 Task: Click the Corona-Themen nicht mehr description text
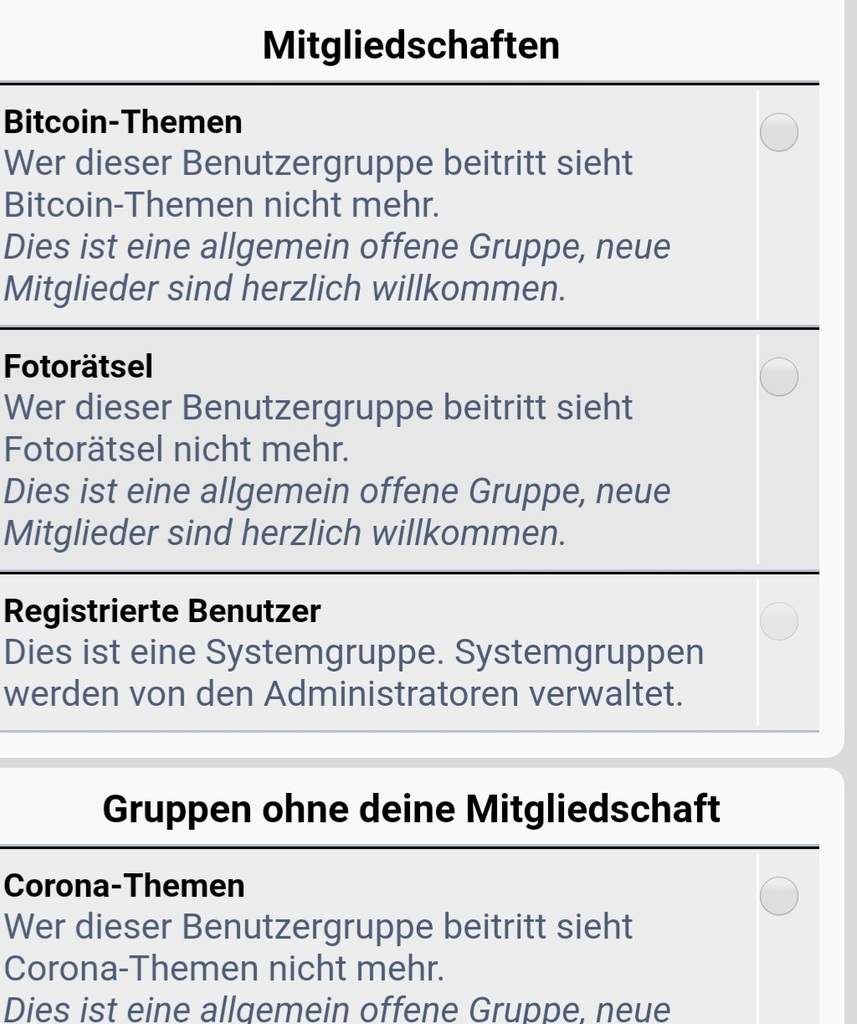pos(319,947)
